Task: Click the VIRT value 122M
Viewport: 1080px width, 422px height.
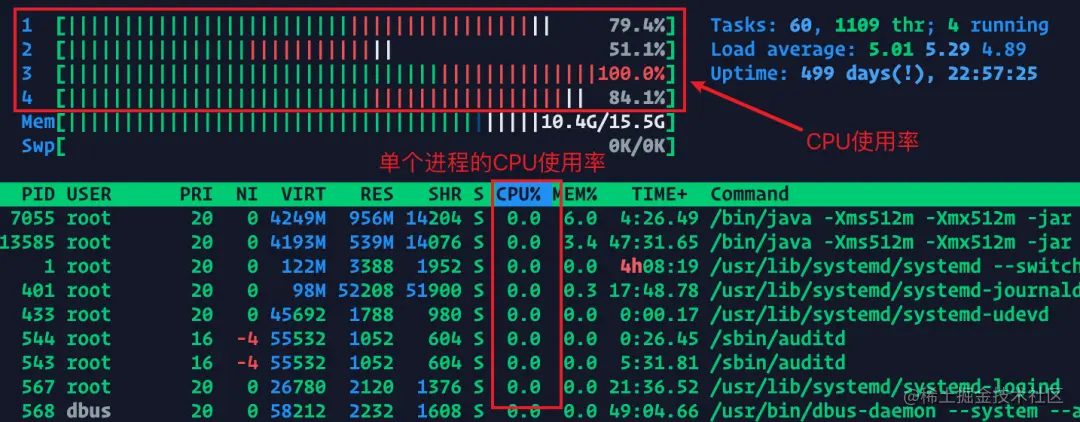Action: (303, 267)
